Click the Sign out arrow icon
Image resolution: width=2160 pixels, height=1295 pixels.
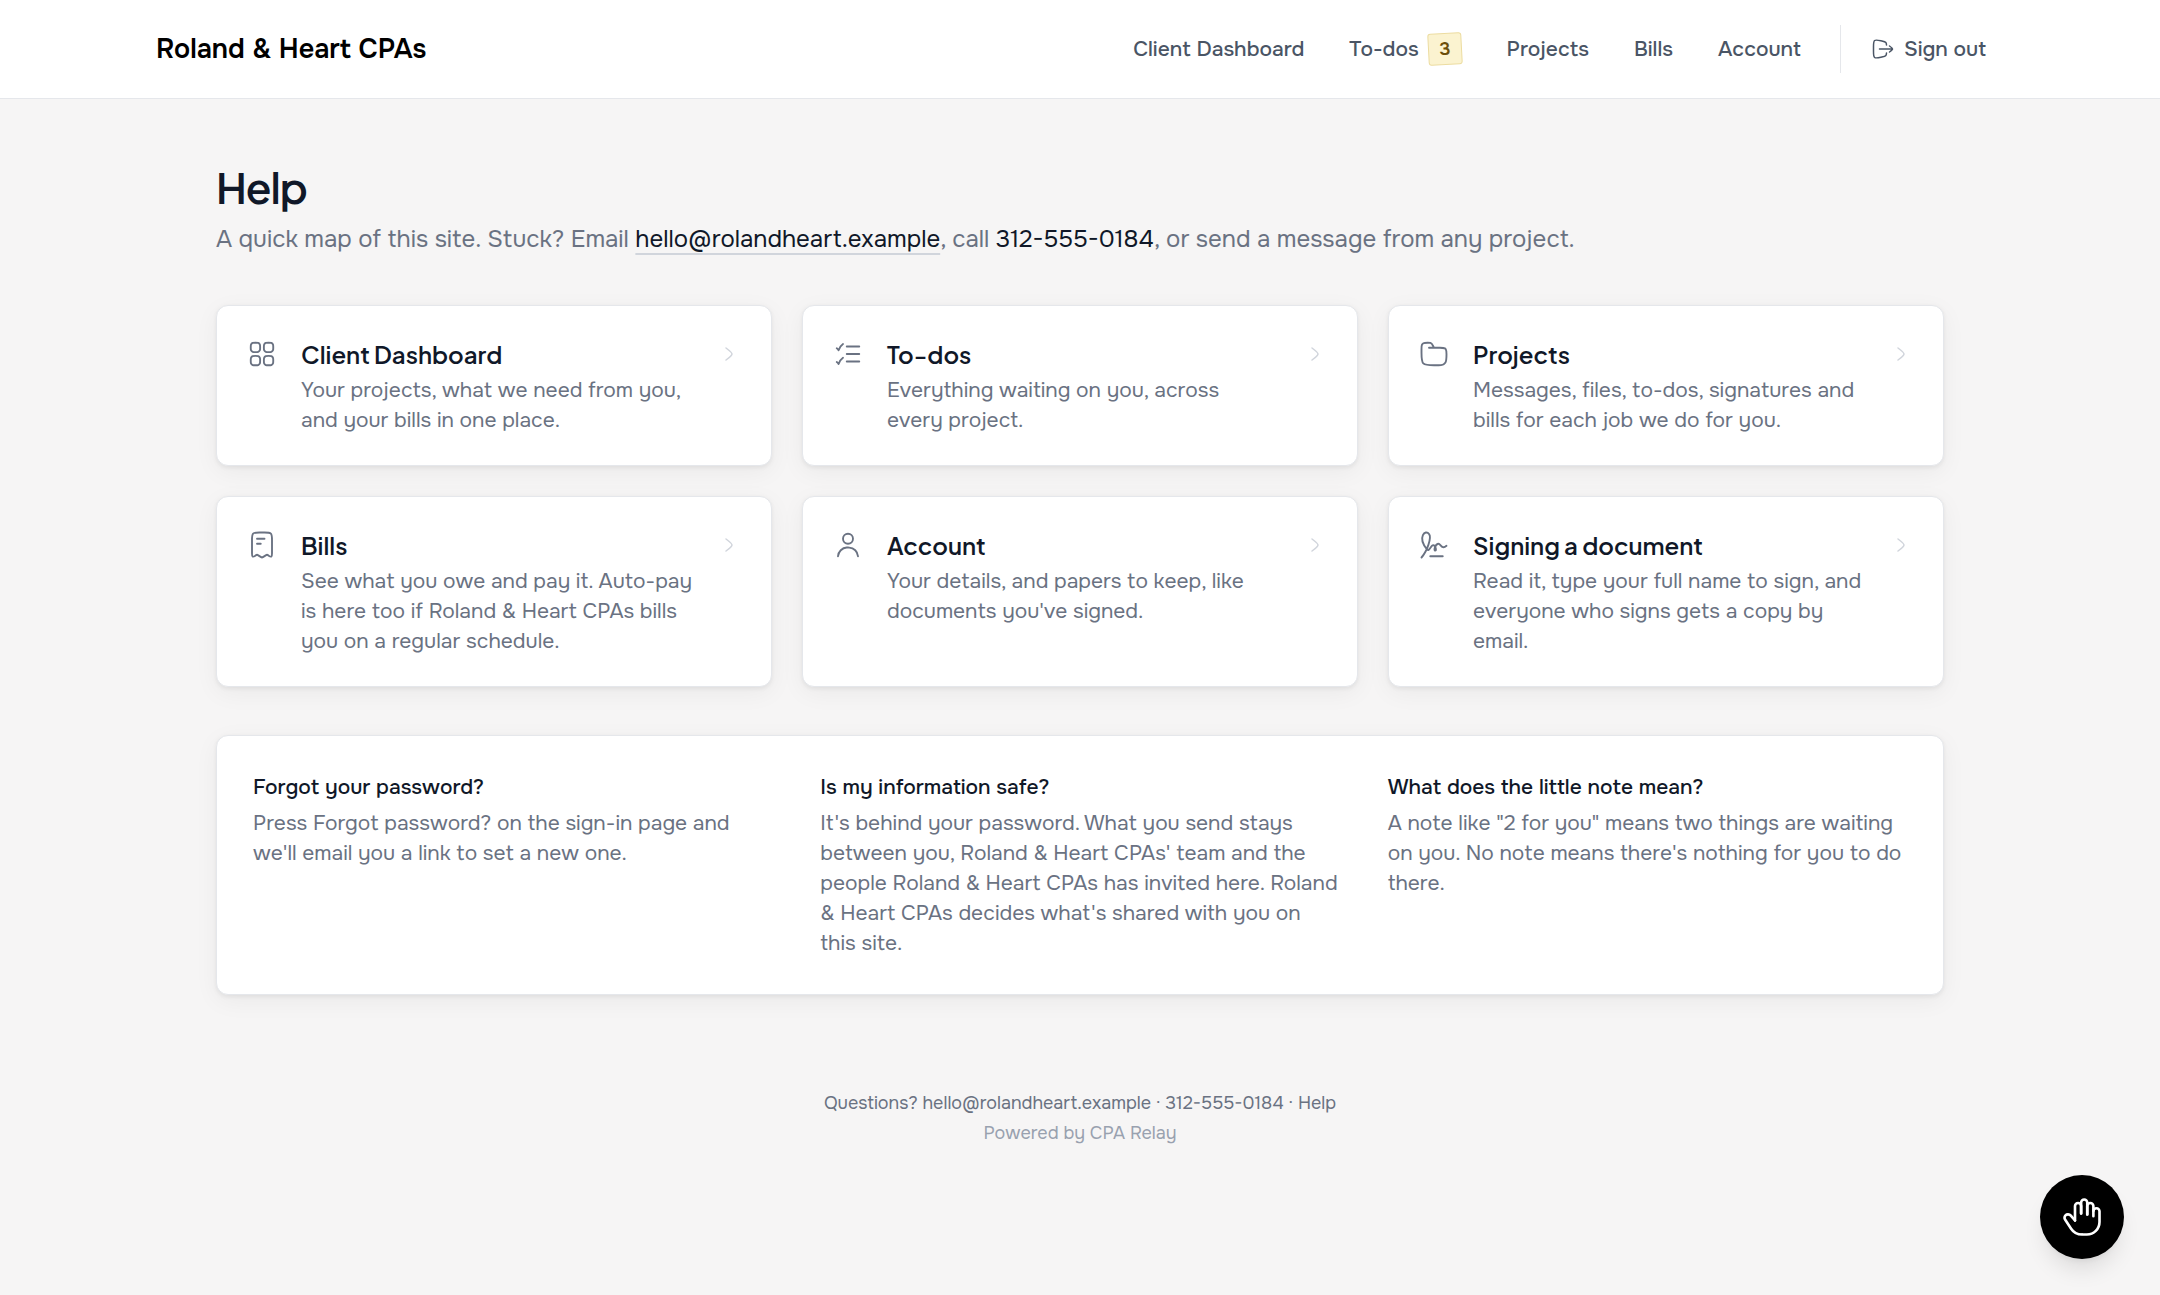[1882, 49]
